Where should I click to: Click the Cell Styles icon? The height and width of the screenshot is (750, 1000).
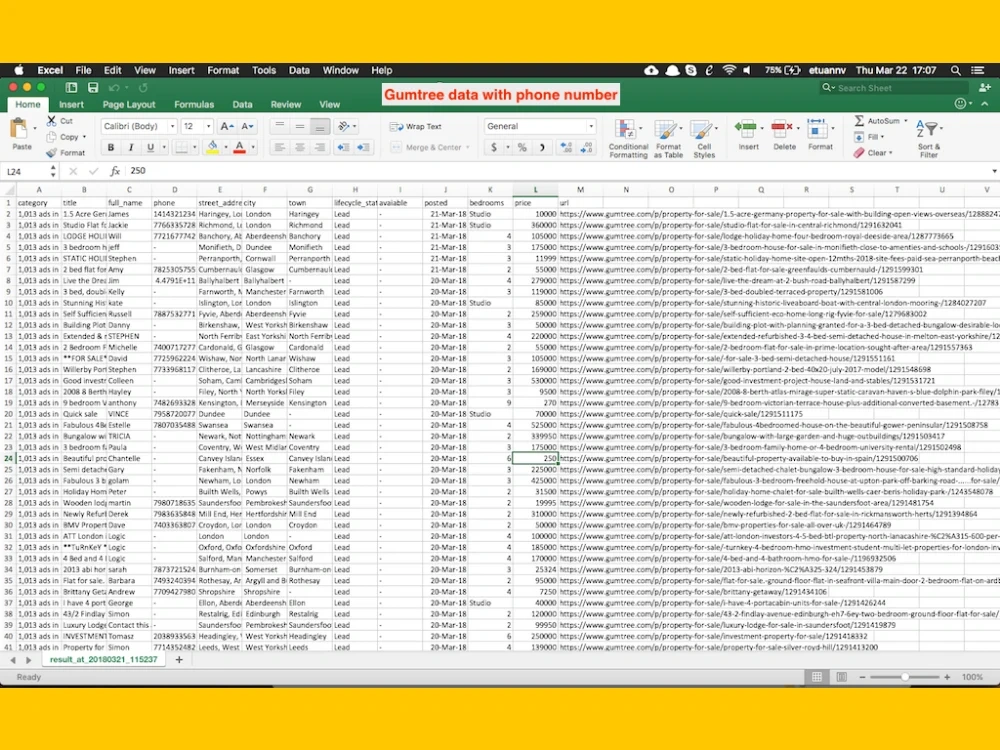(x=700, y=129)
